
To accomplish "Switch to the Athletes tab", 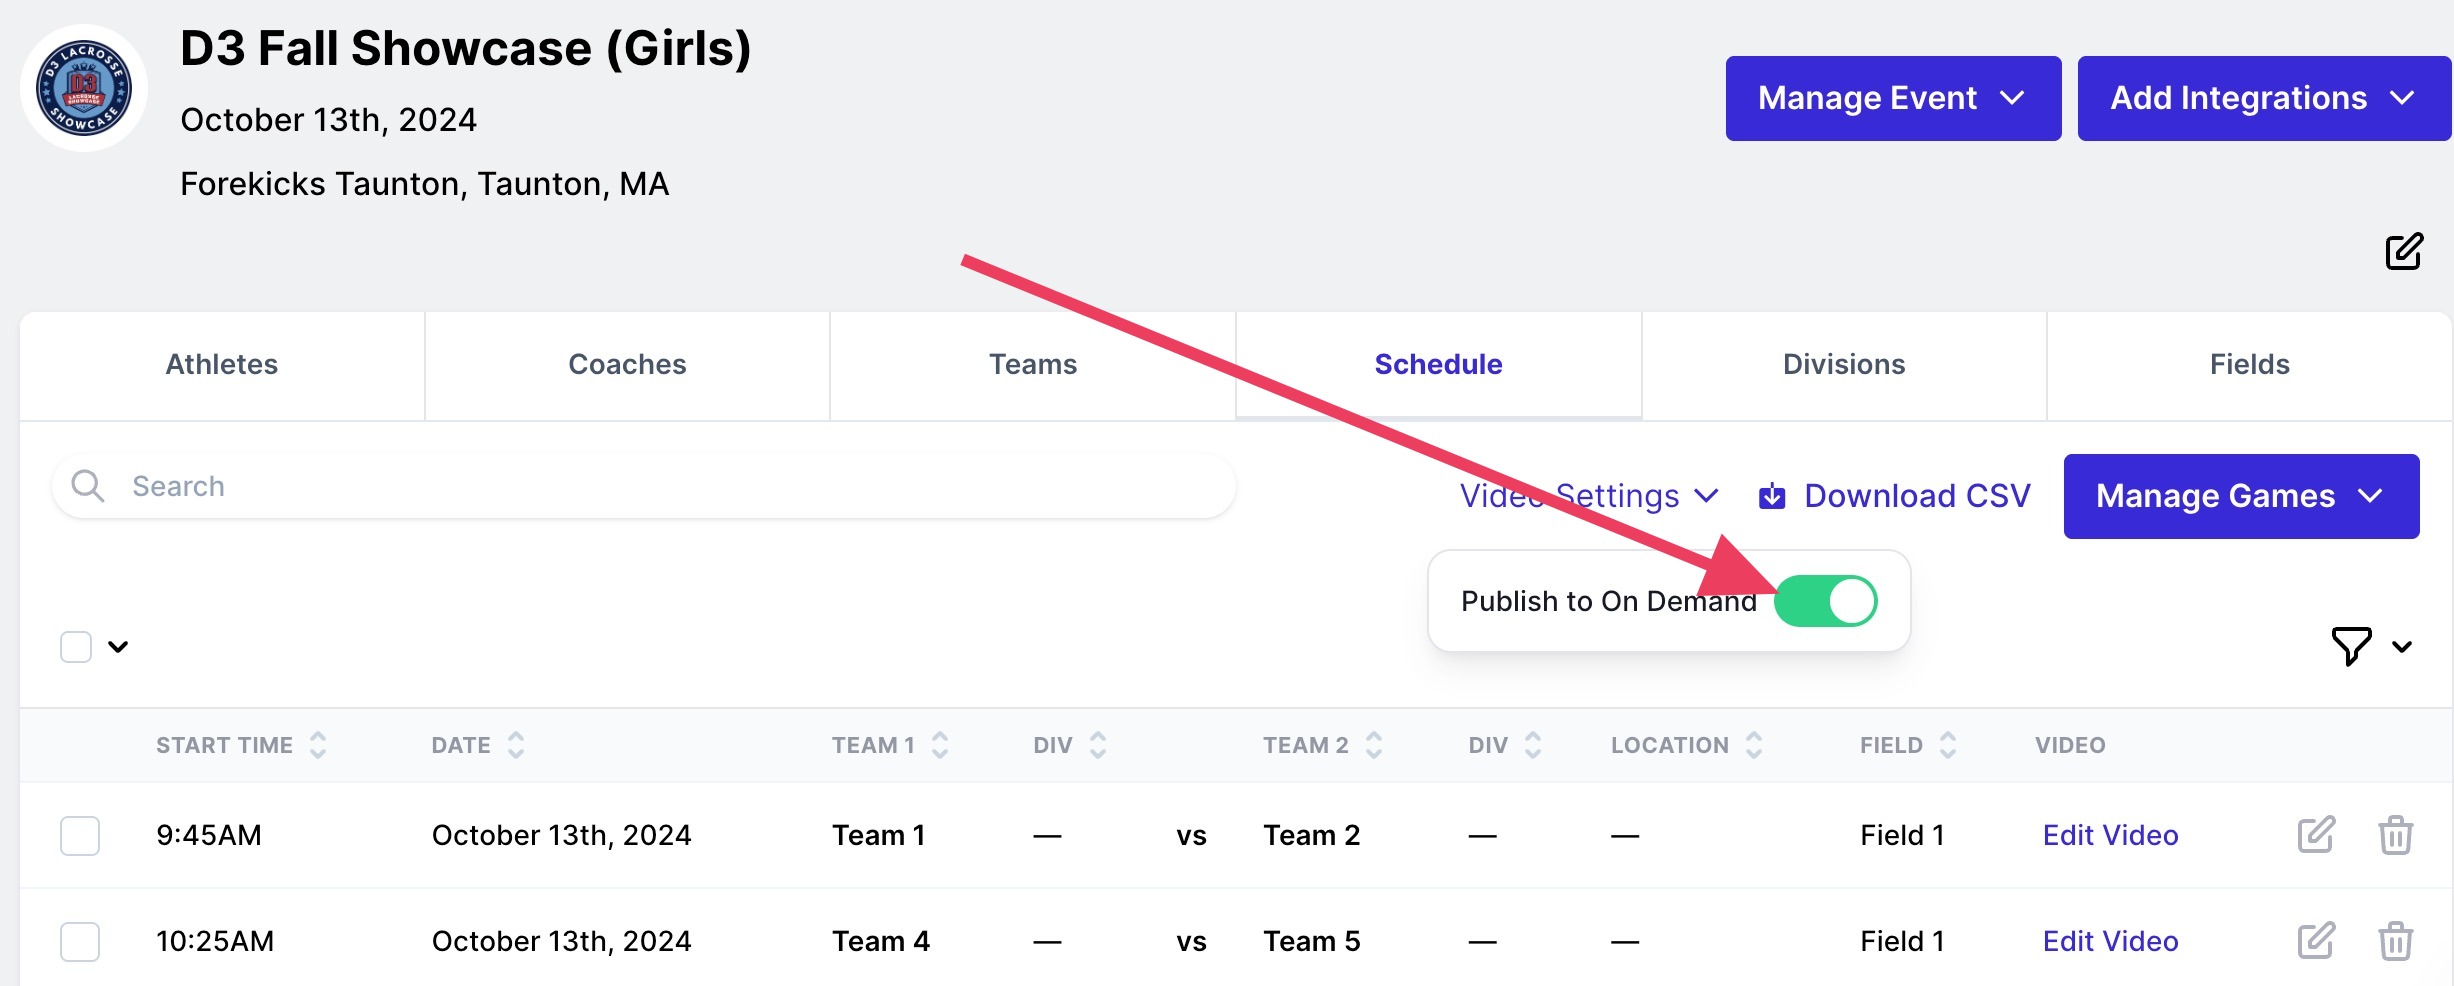I will click(x=222, y=365).
